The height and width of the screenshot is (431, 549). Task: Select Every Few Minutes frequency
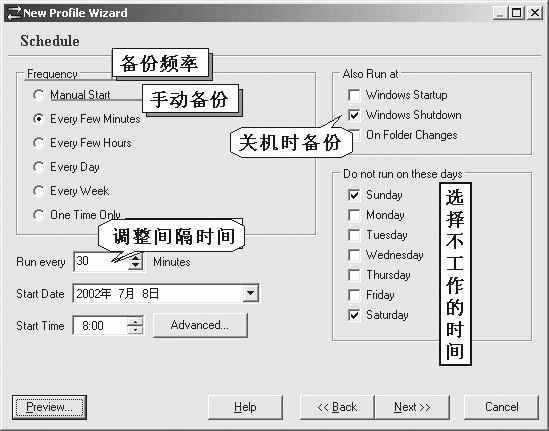pos(38,119)
